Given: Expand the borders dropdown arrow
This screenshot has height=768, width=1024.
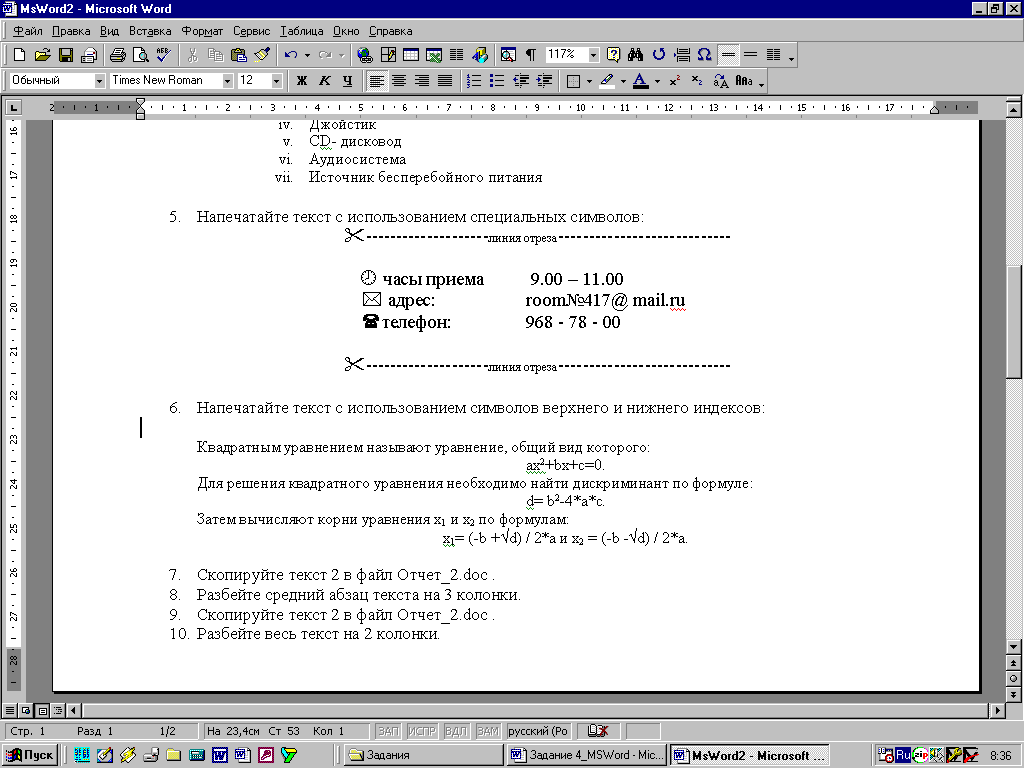Looking at the screenshot, I should tap(589, 81).
